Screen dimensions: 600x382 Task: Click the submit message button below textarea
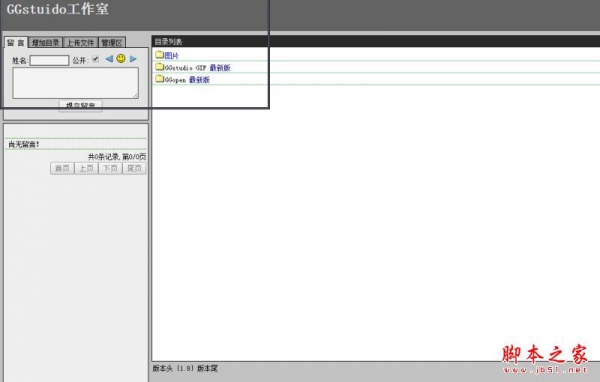click(81, 106)
